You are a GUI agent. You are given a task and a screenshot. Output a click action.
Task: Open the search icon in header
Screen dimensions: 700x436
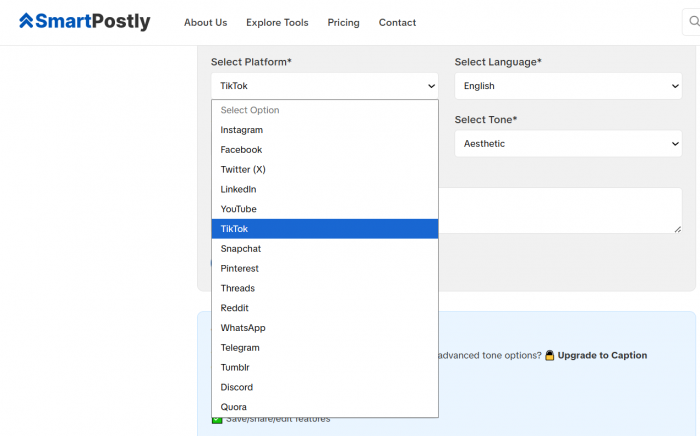click(694, 21)
